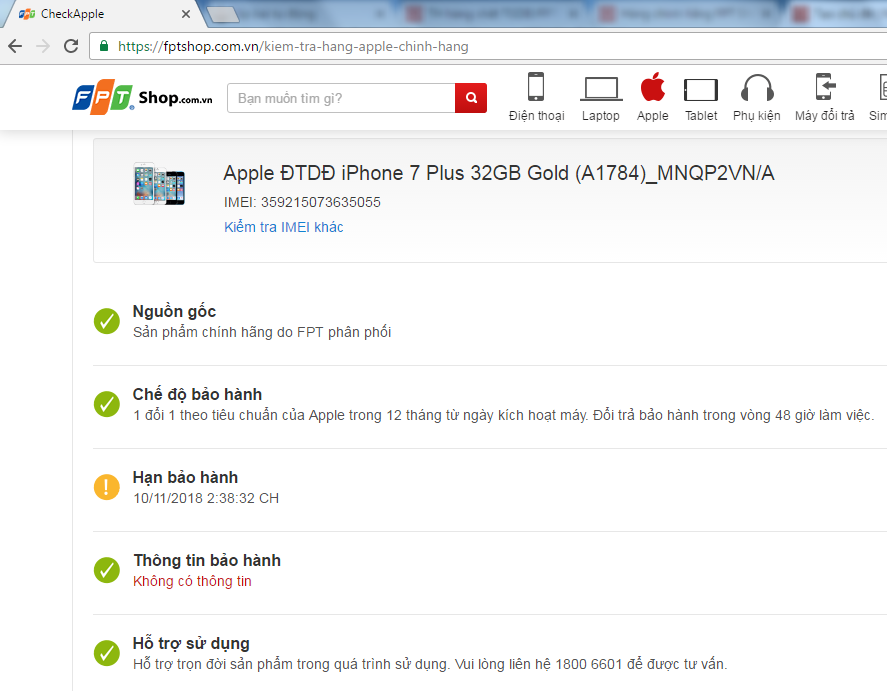Click the browser back arrow
Image resolution: width=887 pixels, height=691 pixels.
tap(15, 46)
